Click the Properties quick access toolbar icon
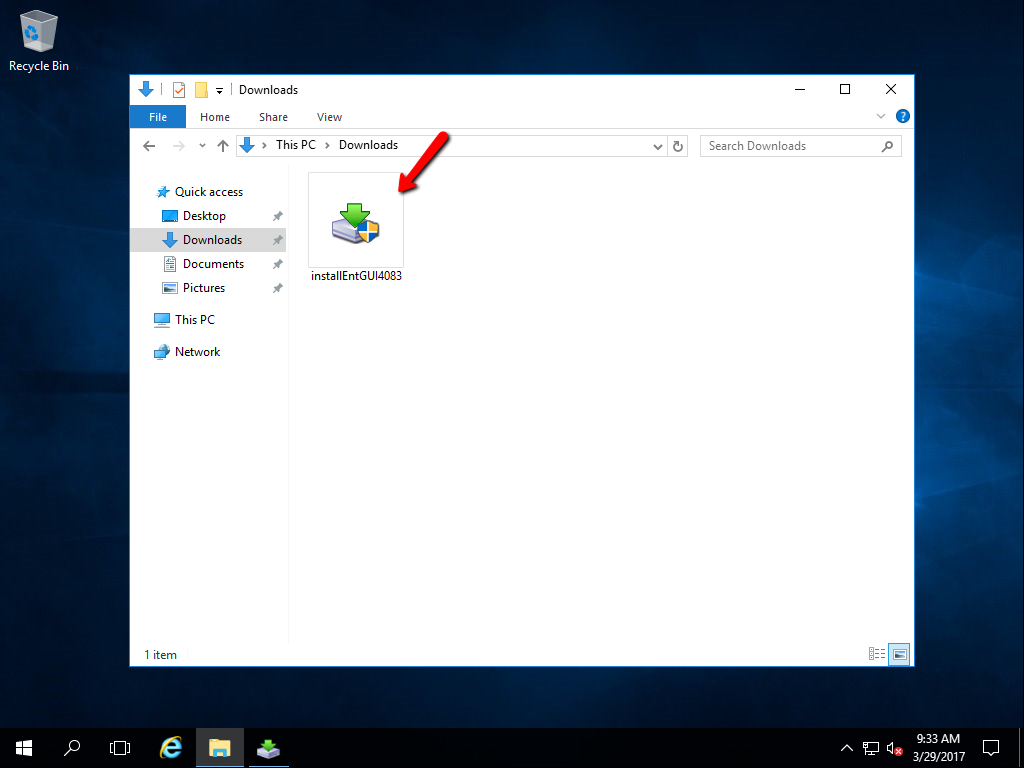Viewport: 1024px width, 768px height. pos(178,90)
